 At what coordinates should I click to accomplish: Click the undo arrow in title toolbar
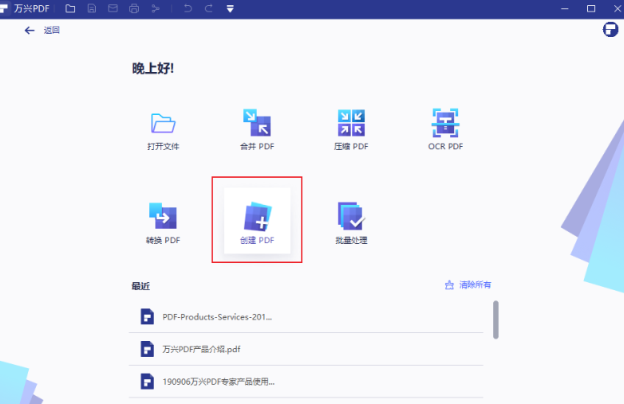[188, 8]
